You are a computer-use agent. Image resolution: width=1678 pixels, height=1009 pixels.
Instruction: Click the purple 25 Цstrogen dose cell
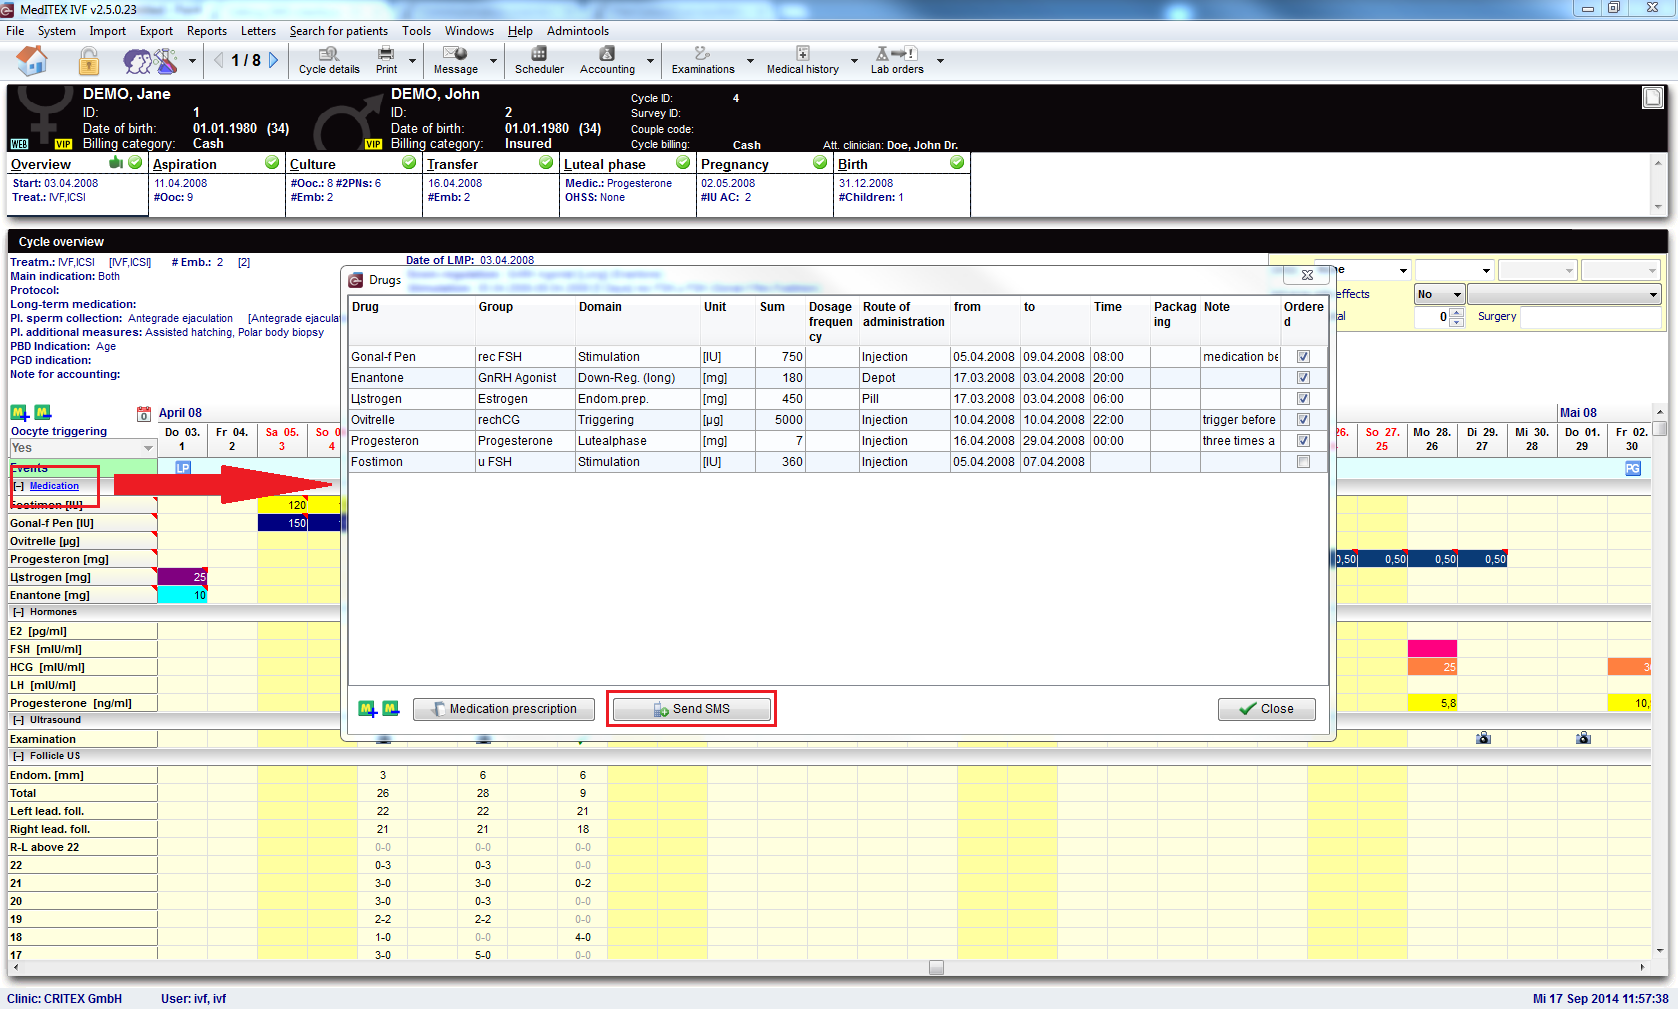tap(183, 577)
